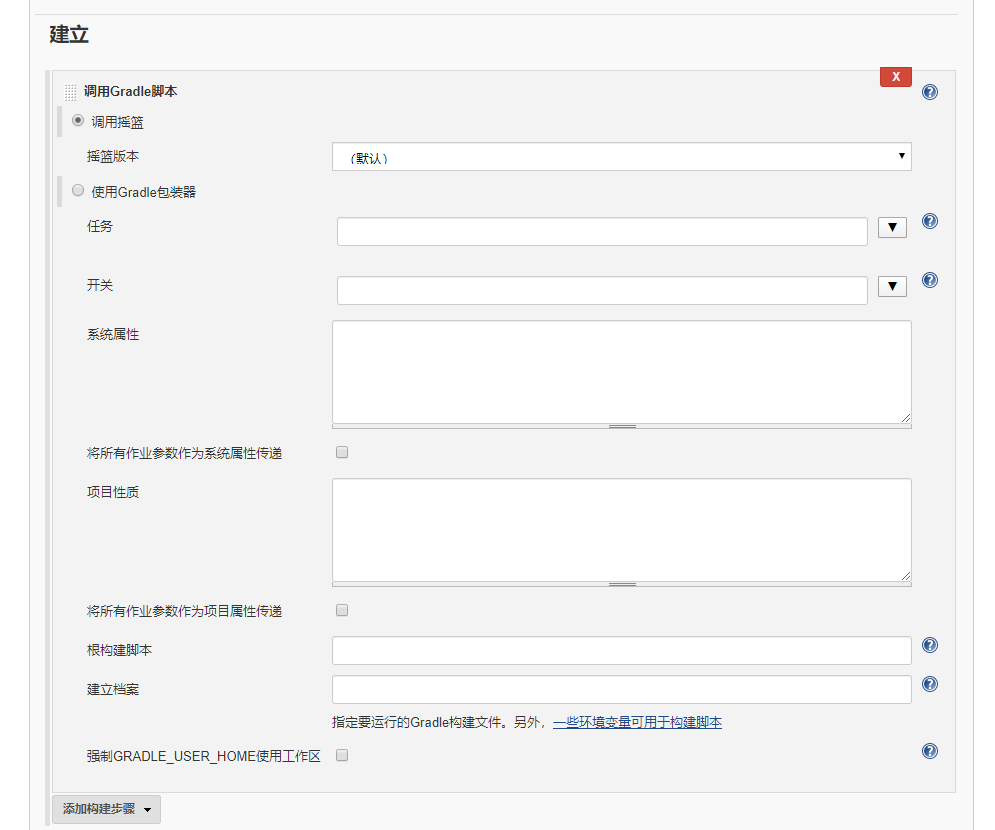995x830 pixels.
Task: Open the 摇篮版本 dropdown
Action: [x=621, y=157]
